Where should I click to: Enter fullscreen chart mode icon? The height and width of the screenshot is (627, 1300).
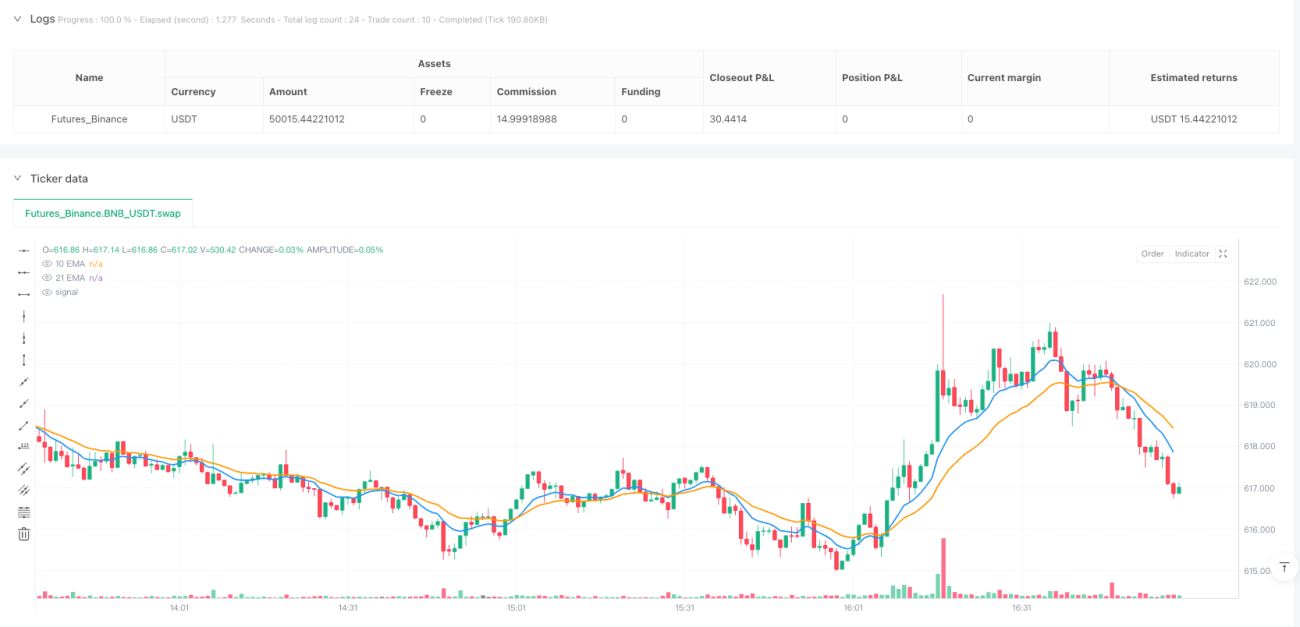pyautogui.click(x=1224, y=254)
